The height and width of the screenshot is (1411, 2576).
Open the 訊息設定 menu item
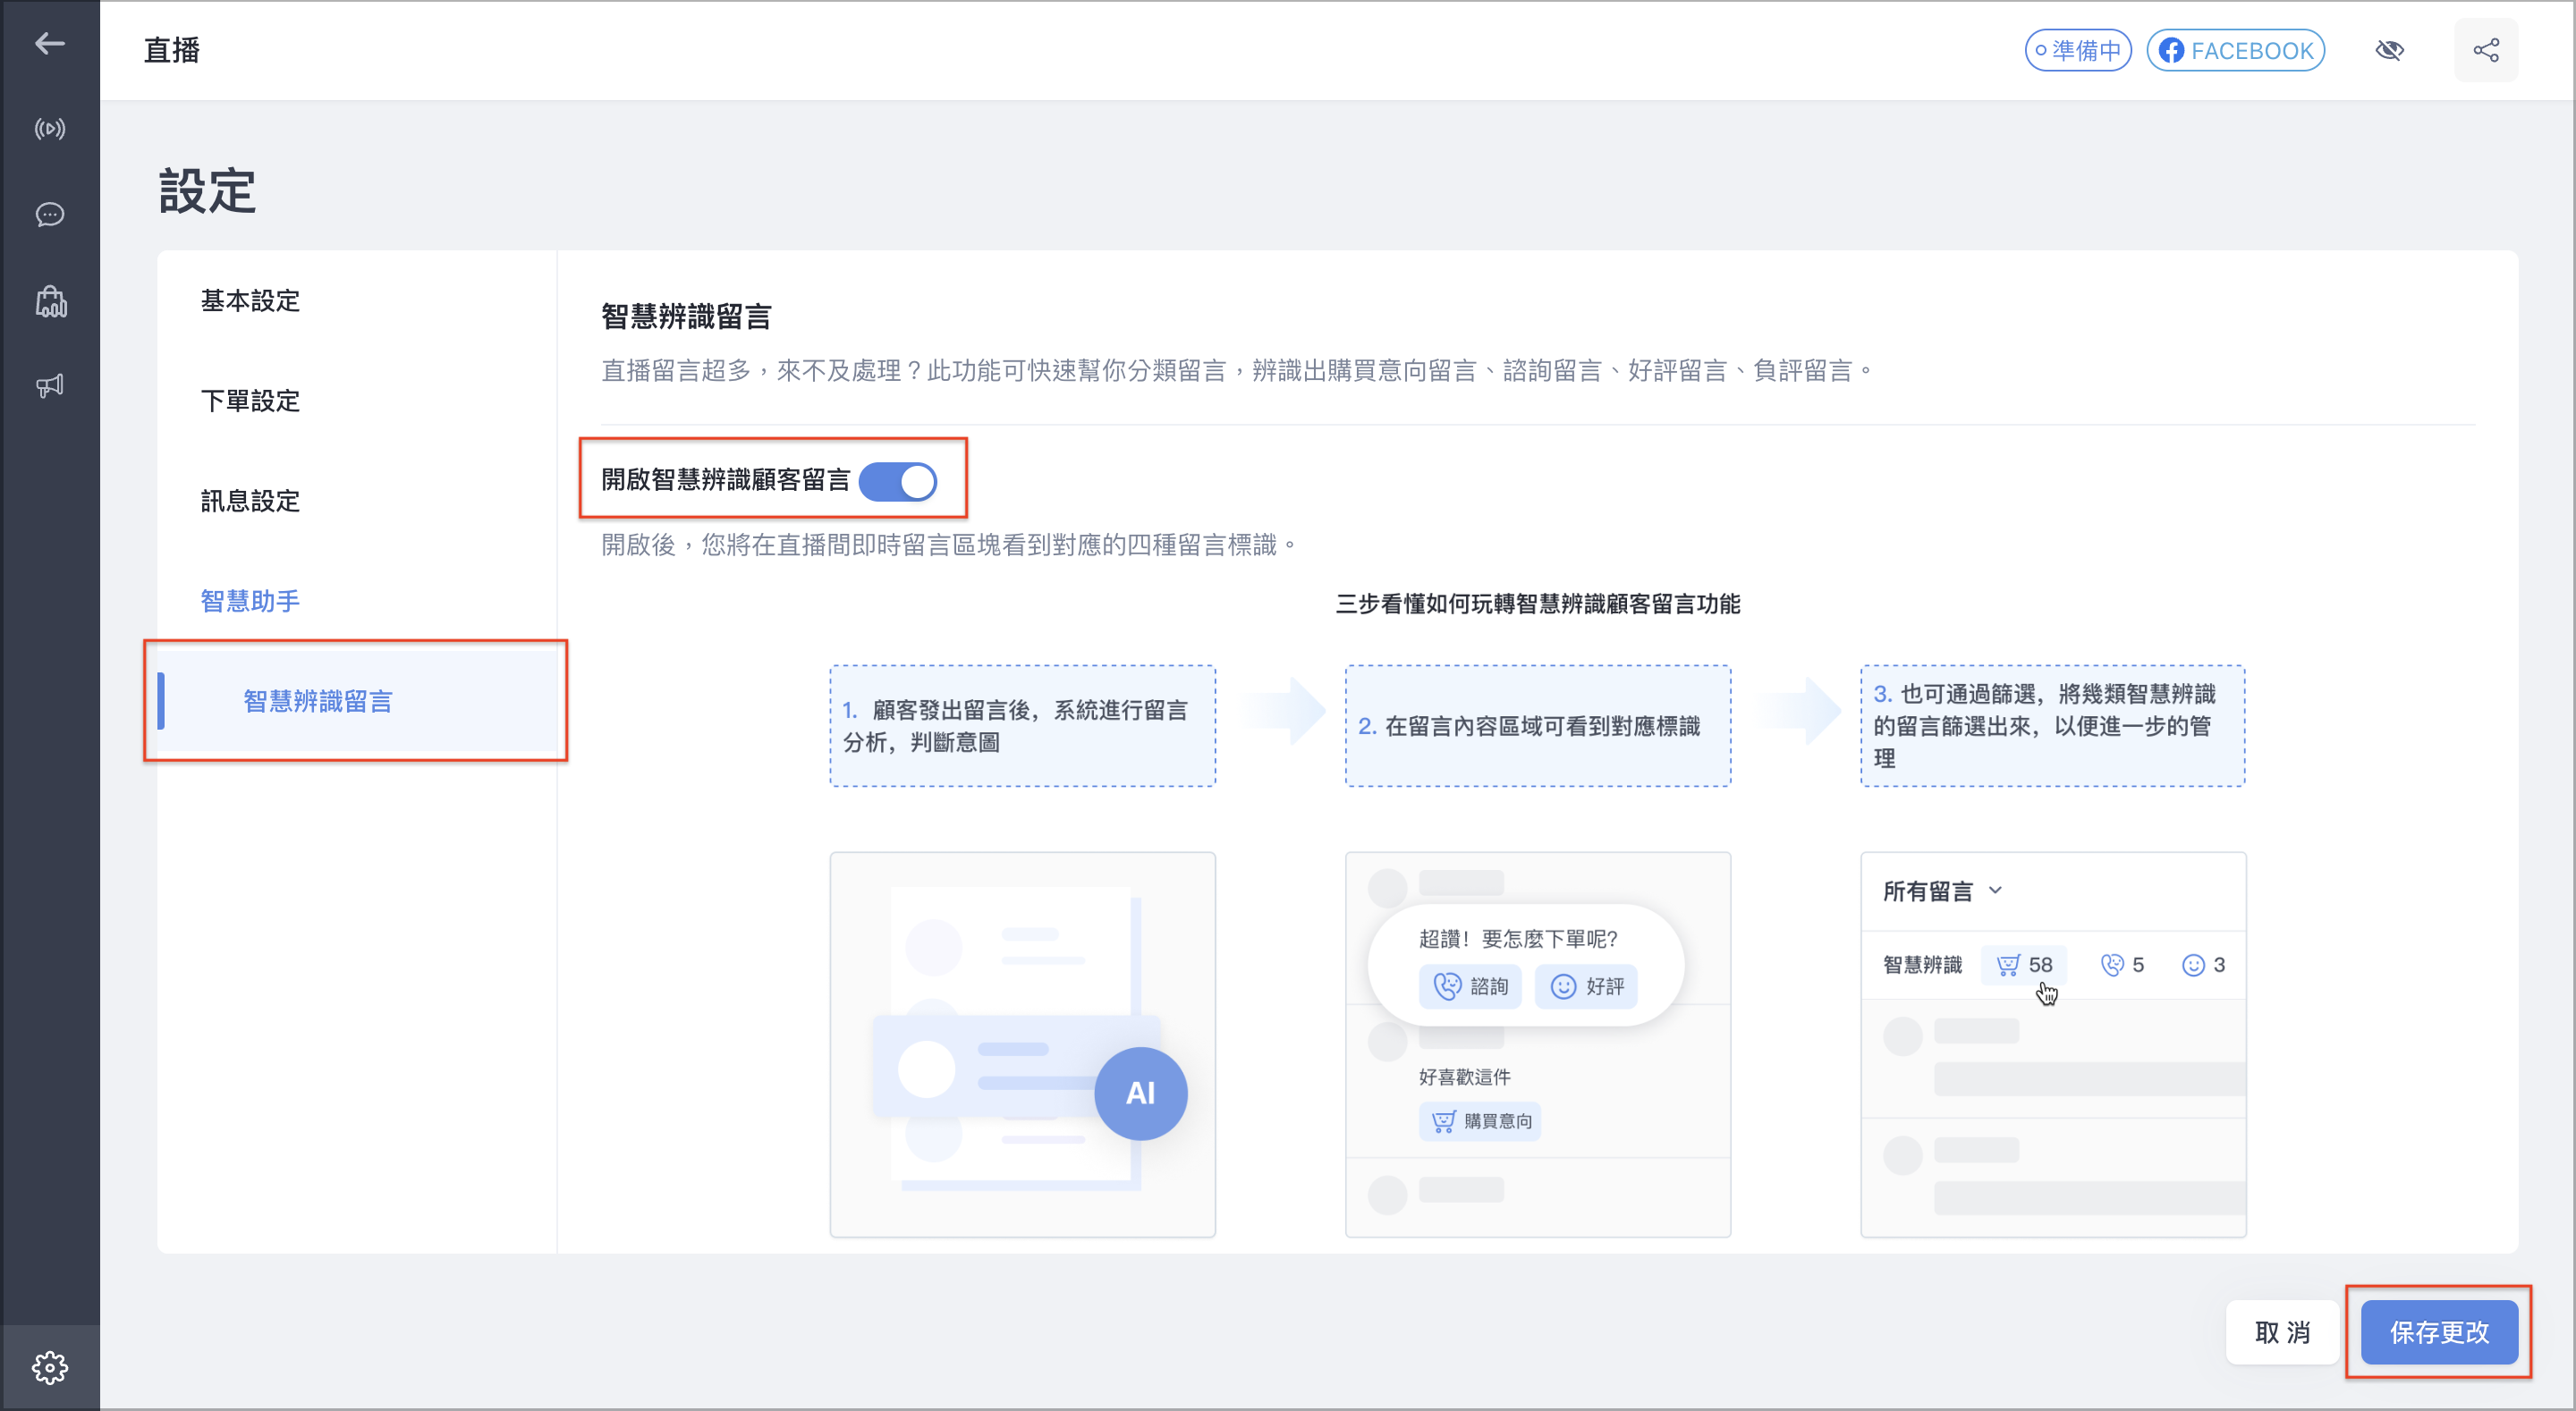pos(250,501)
